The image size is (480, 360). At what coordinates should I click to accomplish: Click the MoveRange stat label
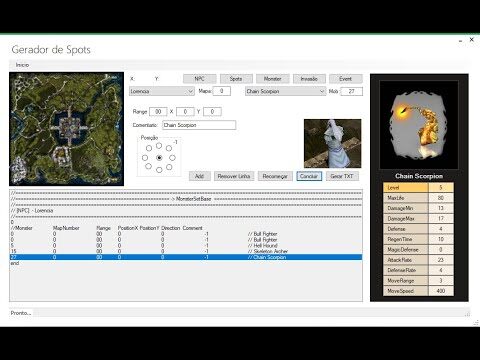tap(406, 281)
